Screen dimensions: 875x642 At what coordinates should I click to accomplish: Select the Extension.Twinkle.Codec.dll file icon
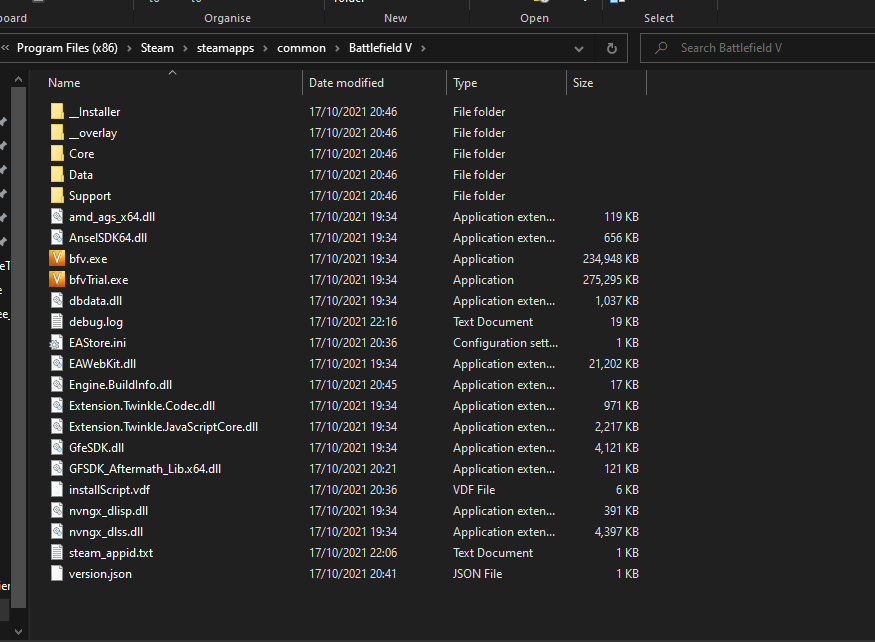[x=57, y=406]
